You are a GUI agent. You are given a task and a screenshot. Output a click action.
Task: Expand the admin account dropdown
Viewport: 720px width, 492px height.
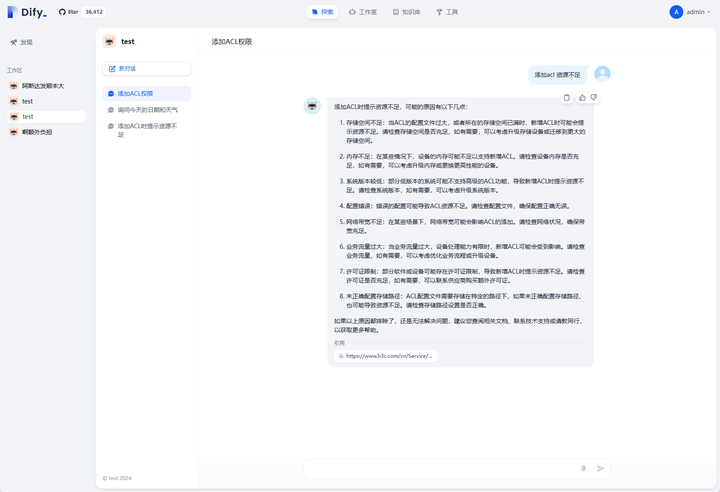[698, 12]
